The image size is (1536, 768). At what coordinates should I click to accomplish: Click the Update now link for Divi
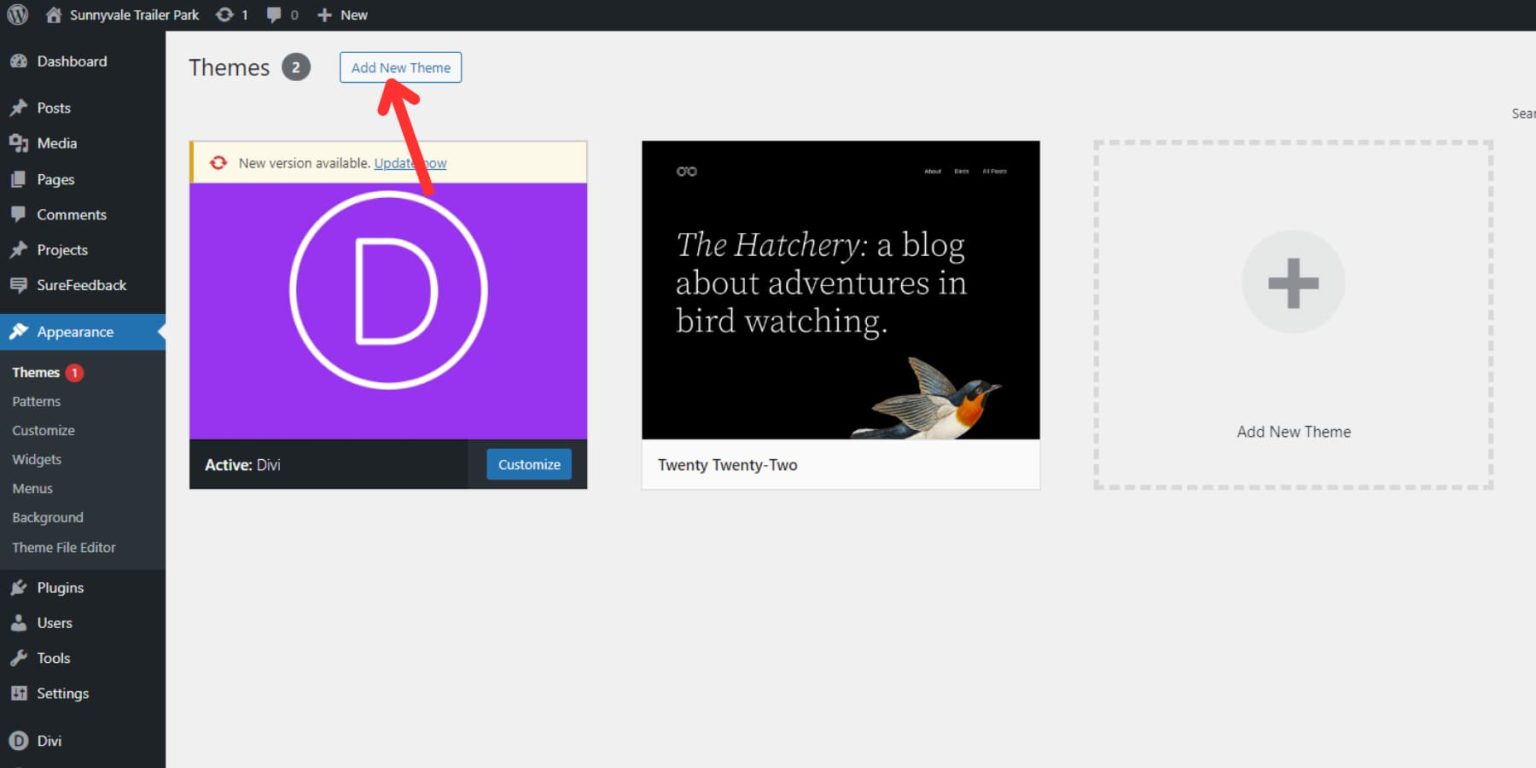point(410,163)
